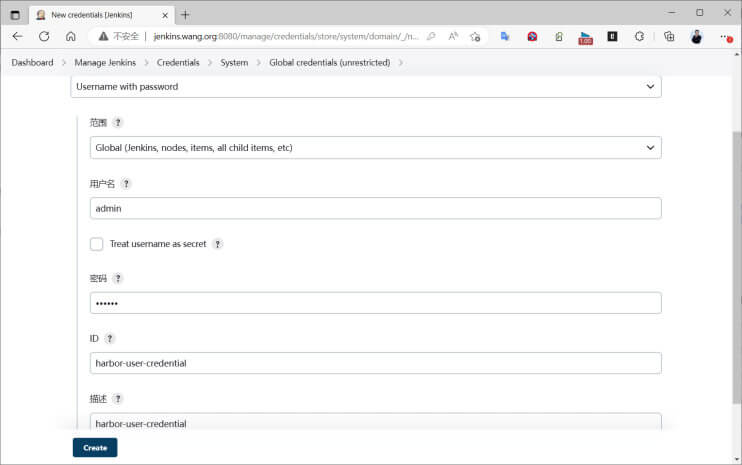
Task: Click the browser address bar URL
Action: pos(286,36)
